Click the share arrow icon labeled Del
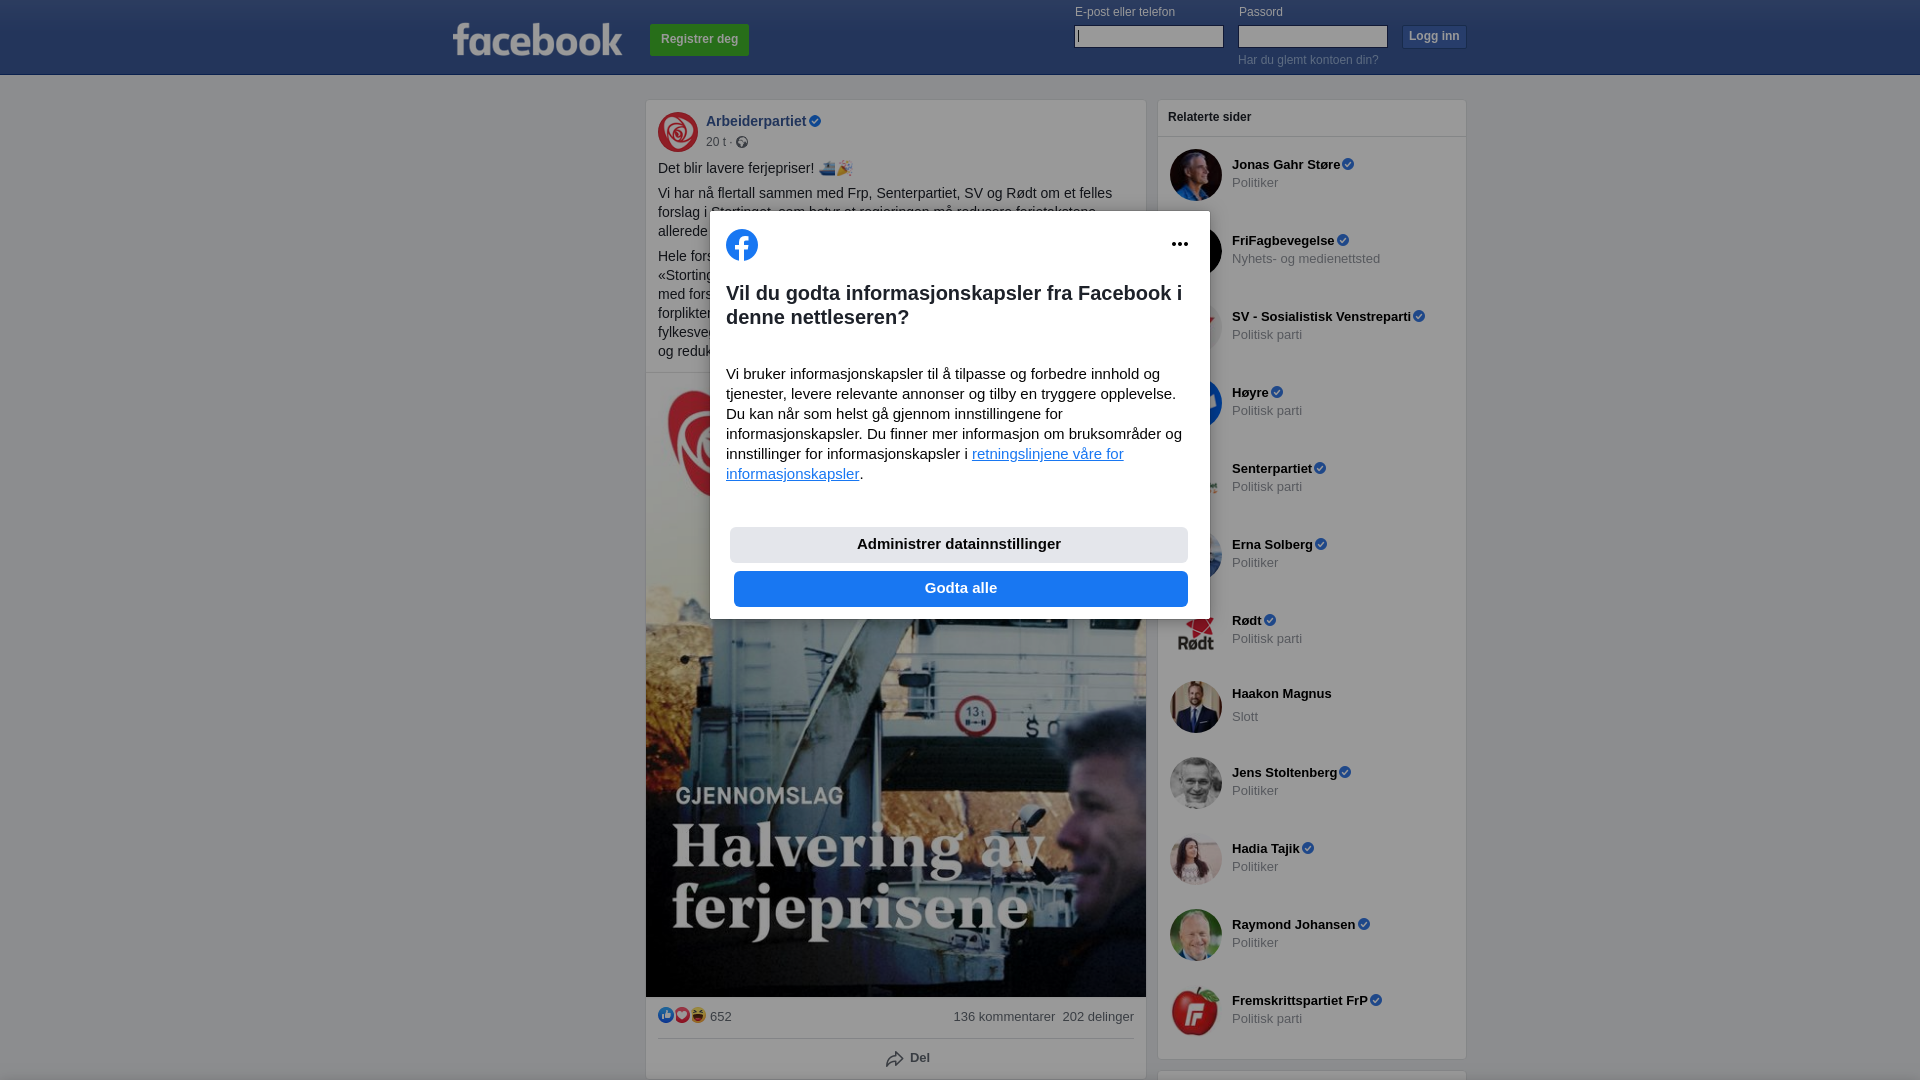Screen dimensions: 1920x1080 pyautogui.click(x=895, y=1058)
